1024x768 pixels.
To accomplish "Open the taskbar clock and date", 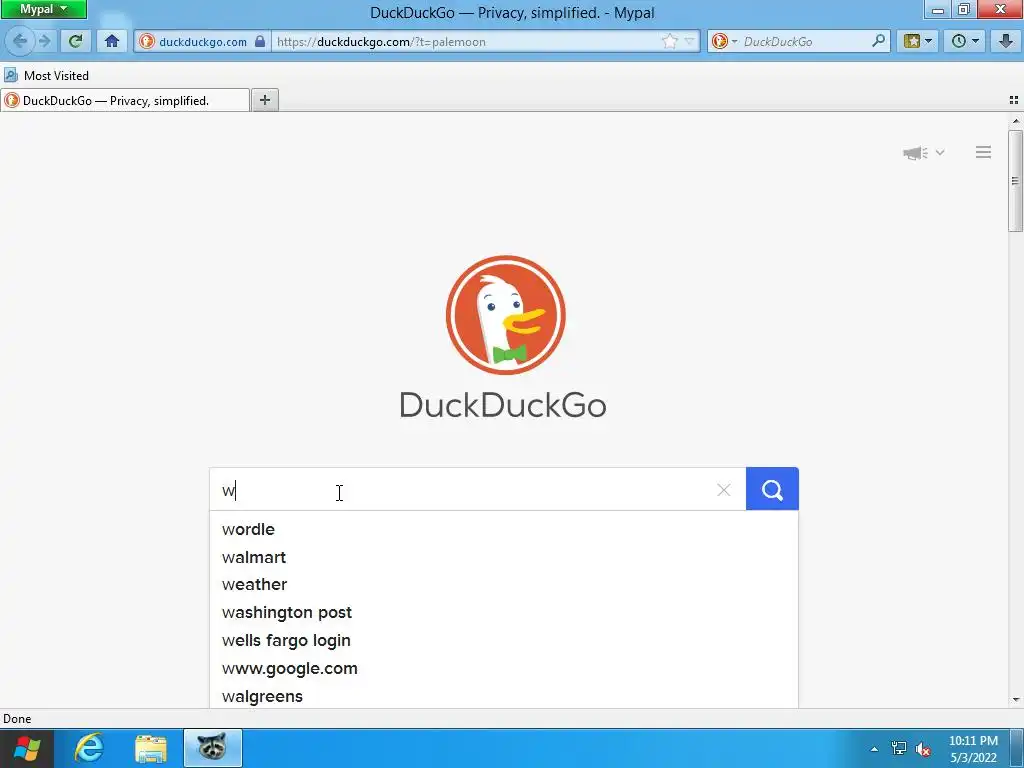I will pyautogui.click(x=973, y=749).
